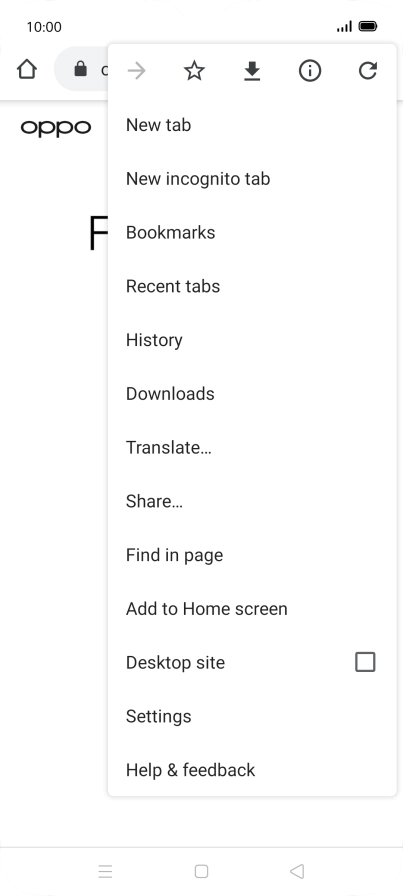
Task: Open page info via the circled i icon
Action: point(310,71)
